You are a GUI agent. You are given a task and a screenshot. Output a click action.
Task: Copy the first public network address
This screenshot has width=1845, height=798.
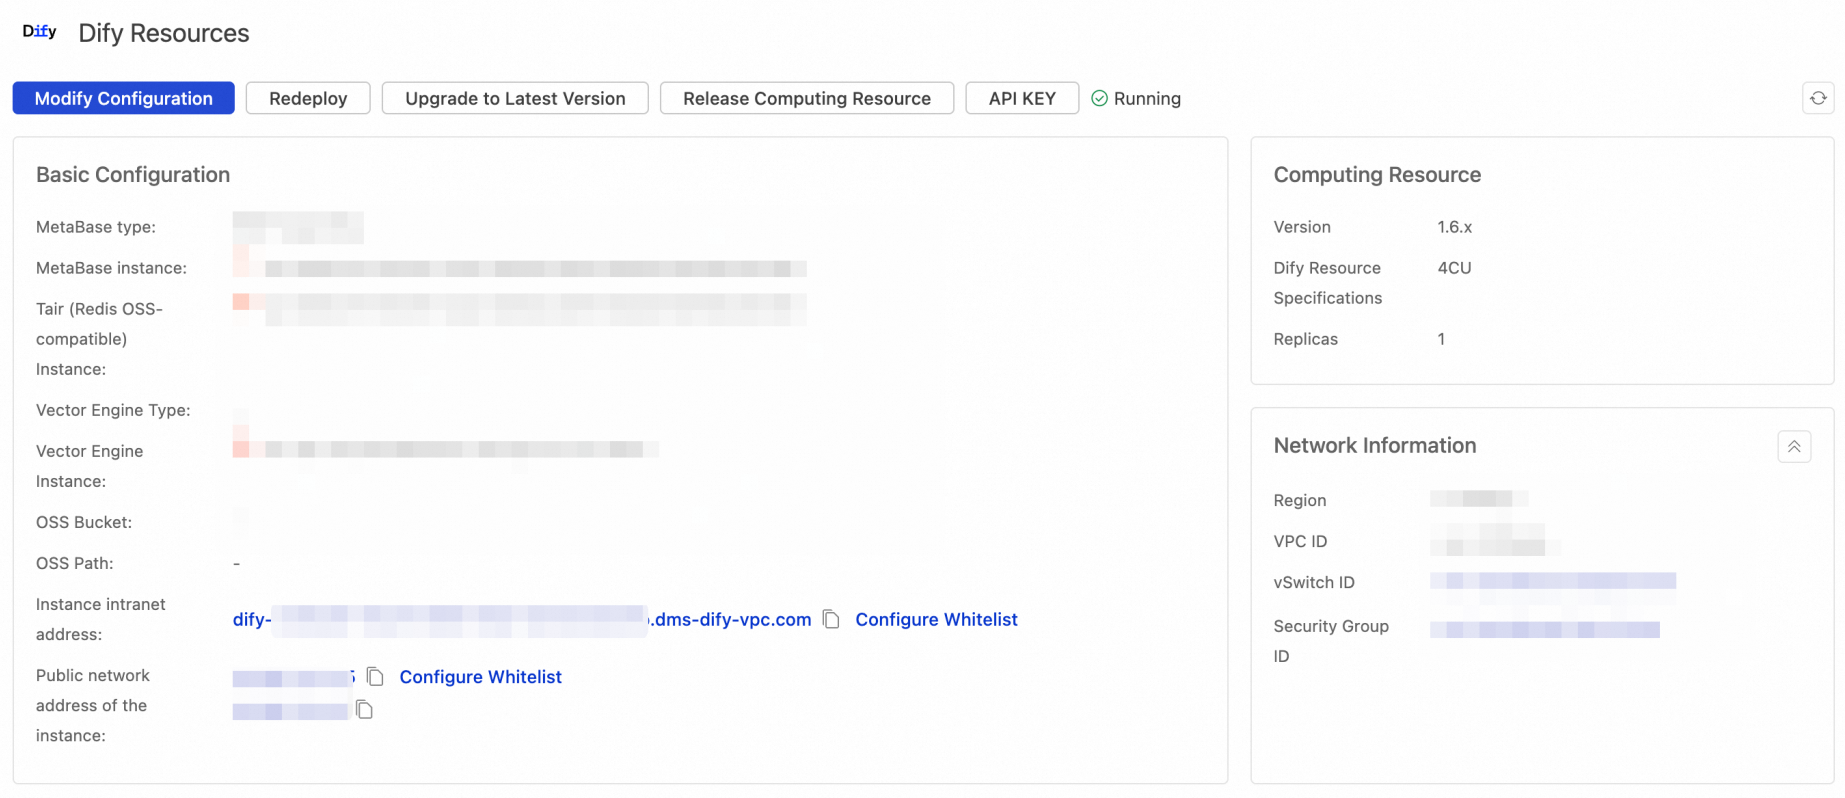click(x=375, y=677)
